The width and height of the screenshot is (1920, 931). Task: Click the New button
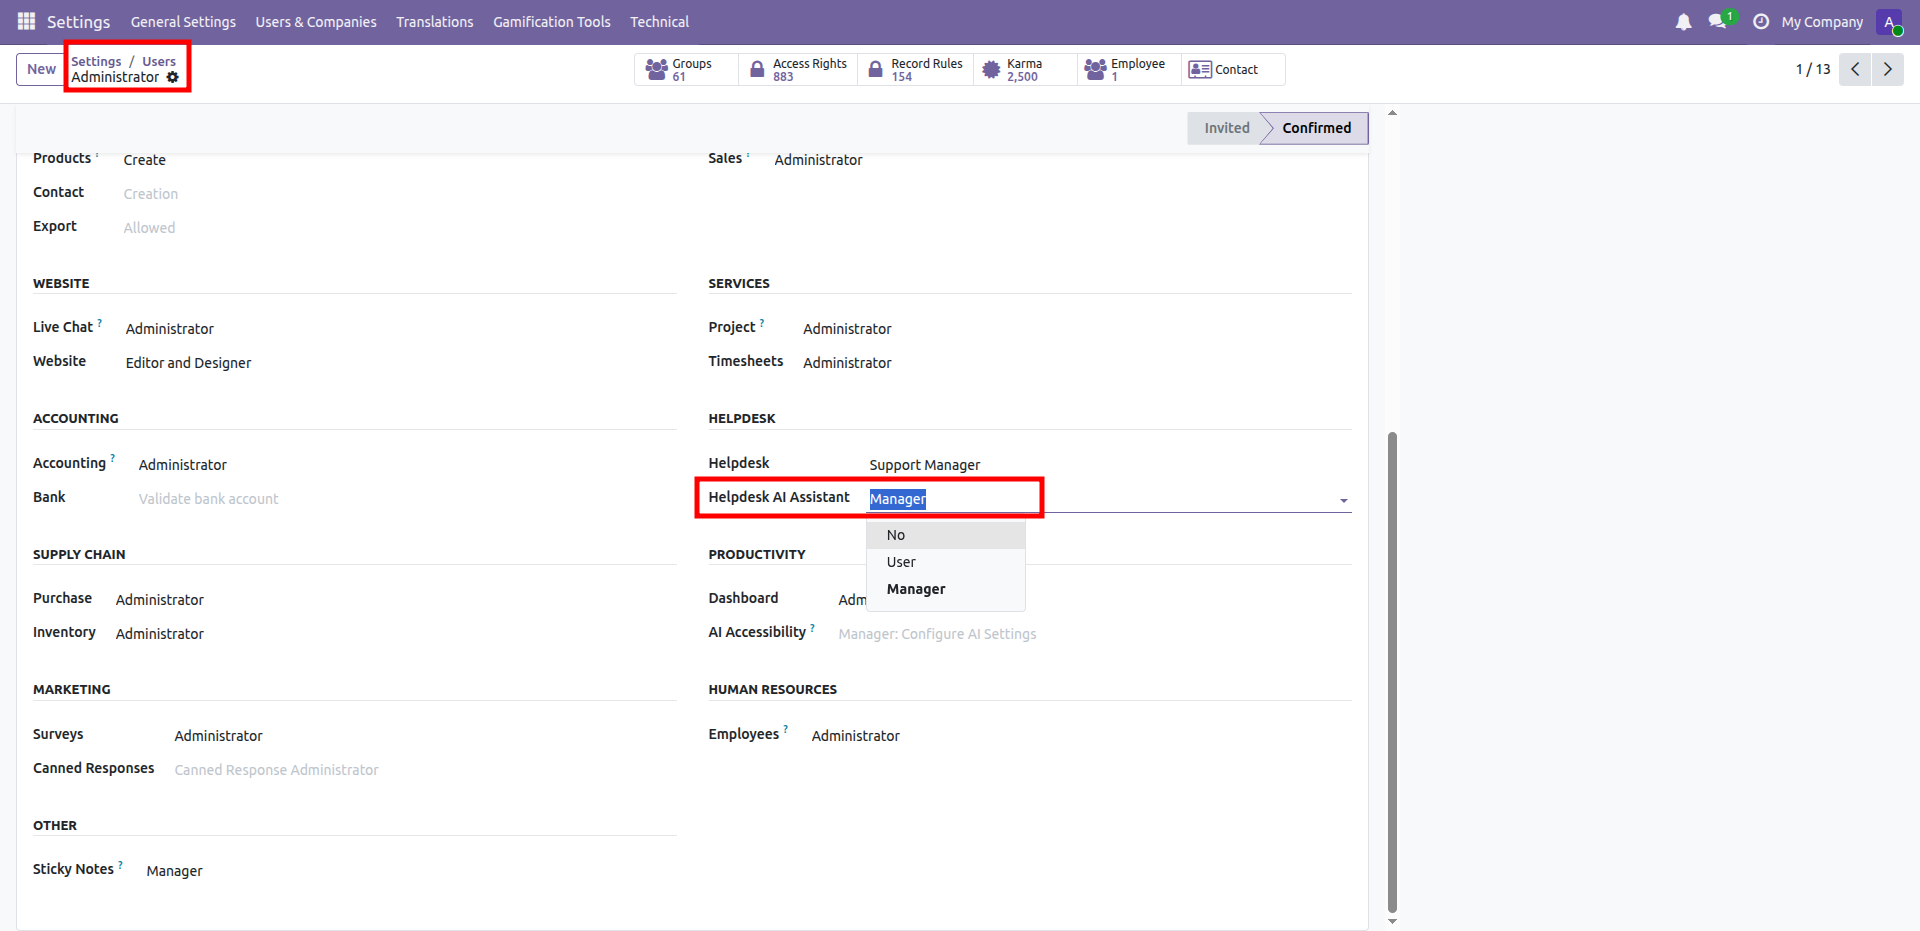click(x=41, y=69)
